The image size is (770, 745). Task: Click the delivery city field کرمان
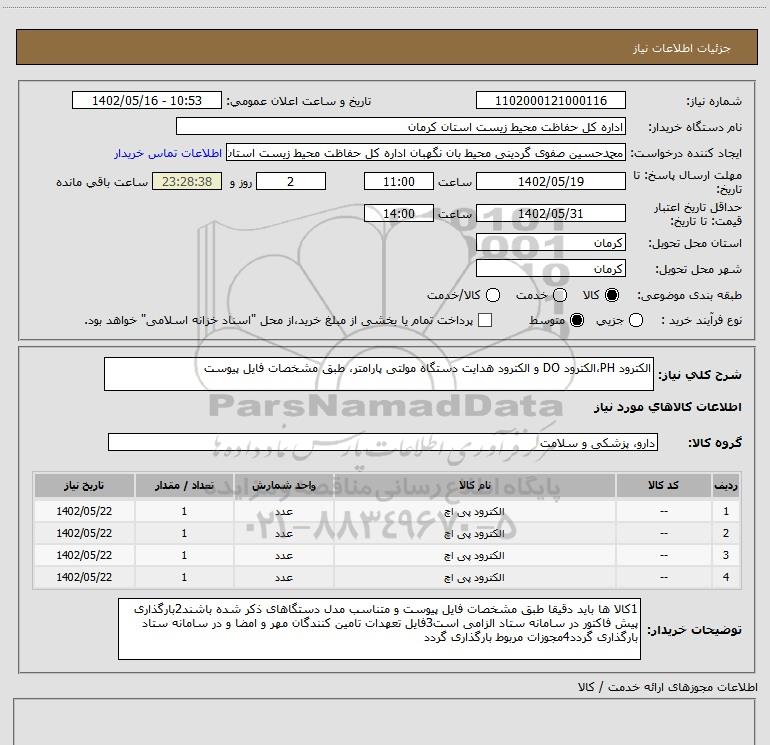click(x=550, y=269)
